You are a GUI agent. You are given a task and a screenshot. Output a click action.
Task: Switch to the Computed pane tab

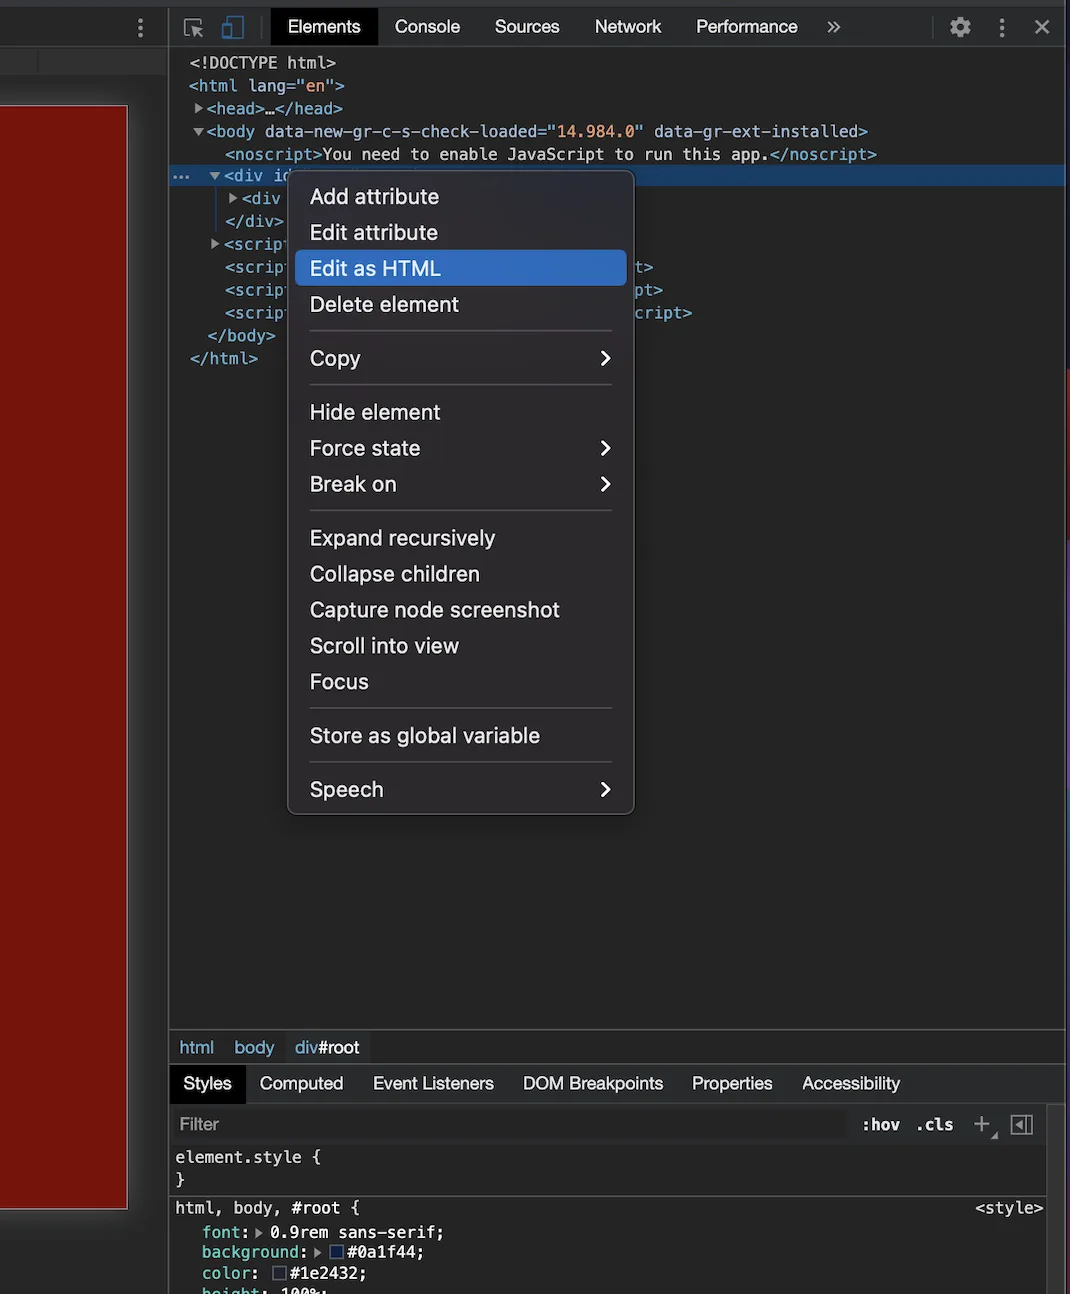point(301,1083)
